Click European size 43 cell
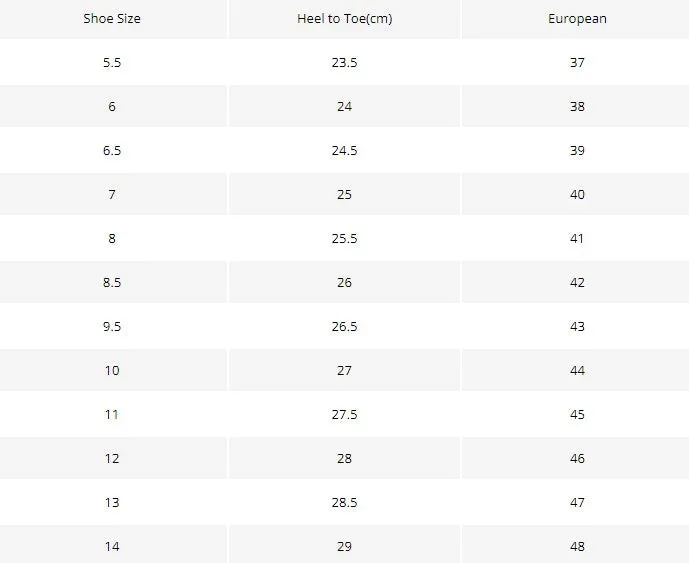Viewport: 689px width, 563px height. coord(577,326)
